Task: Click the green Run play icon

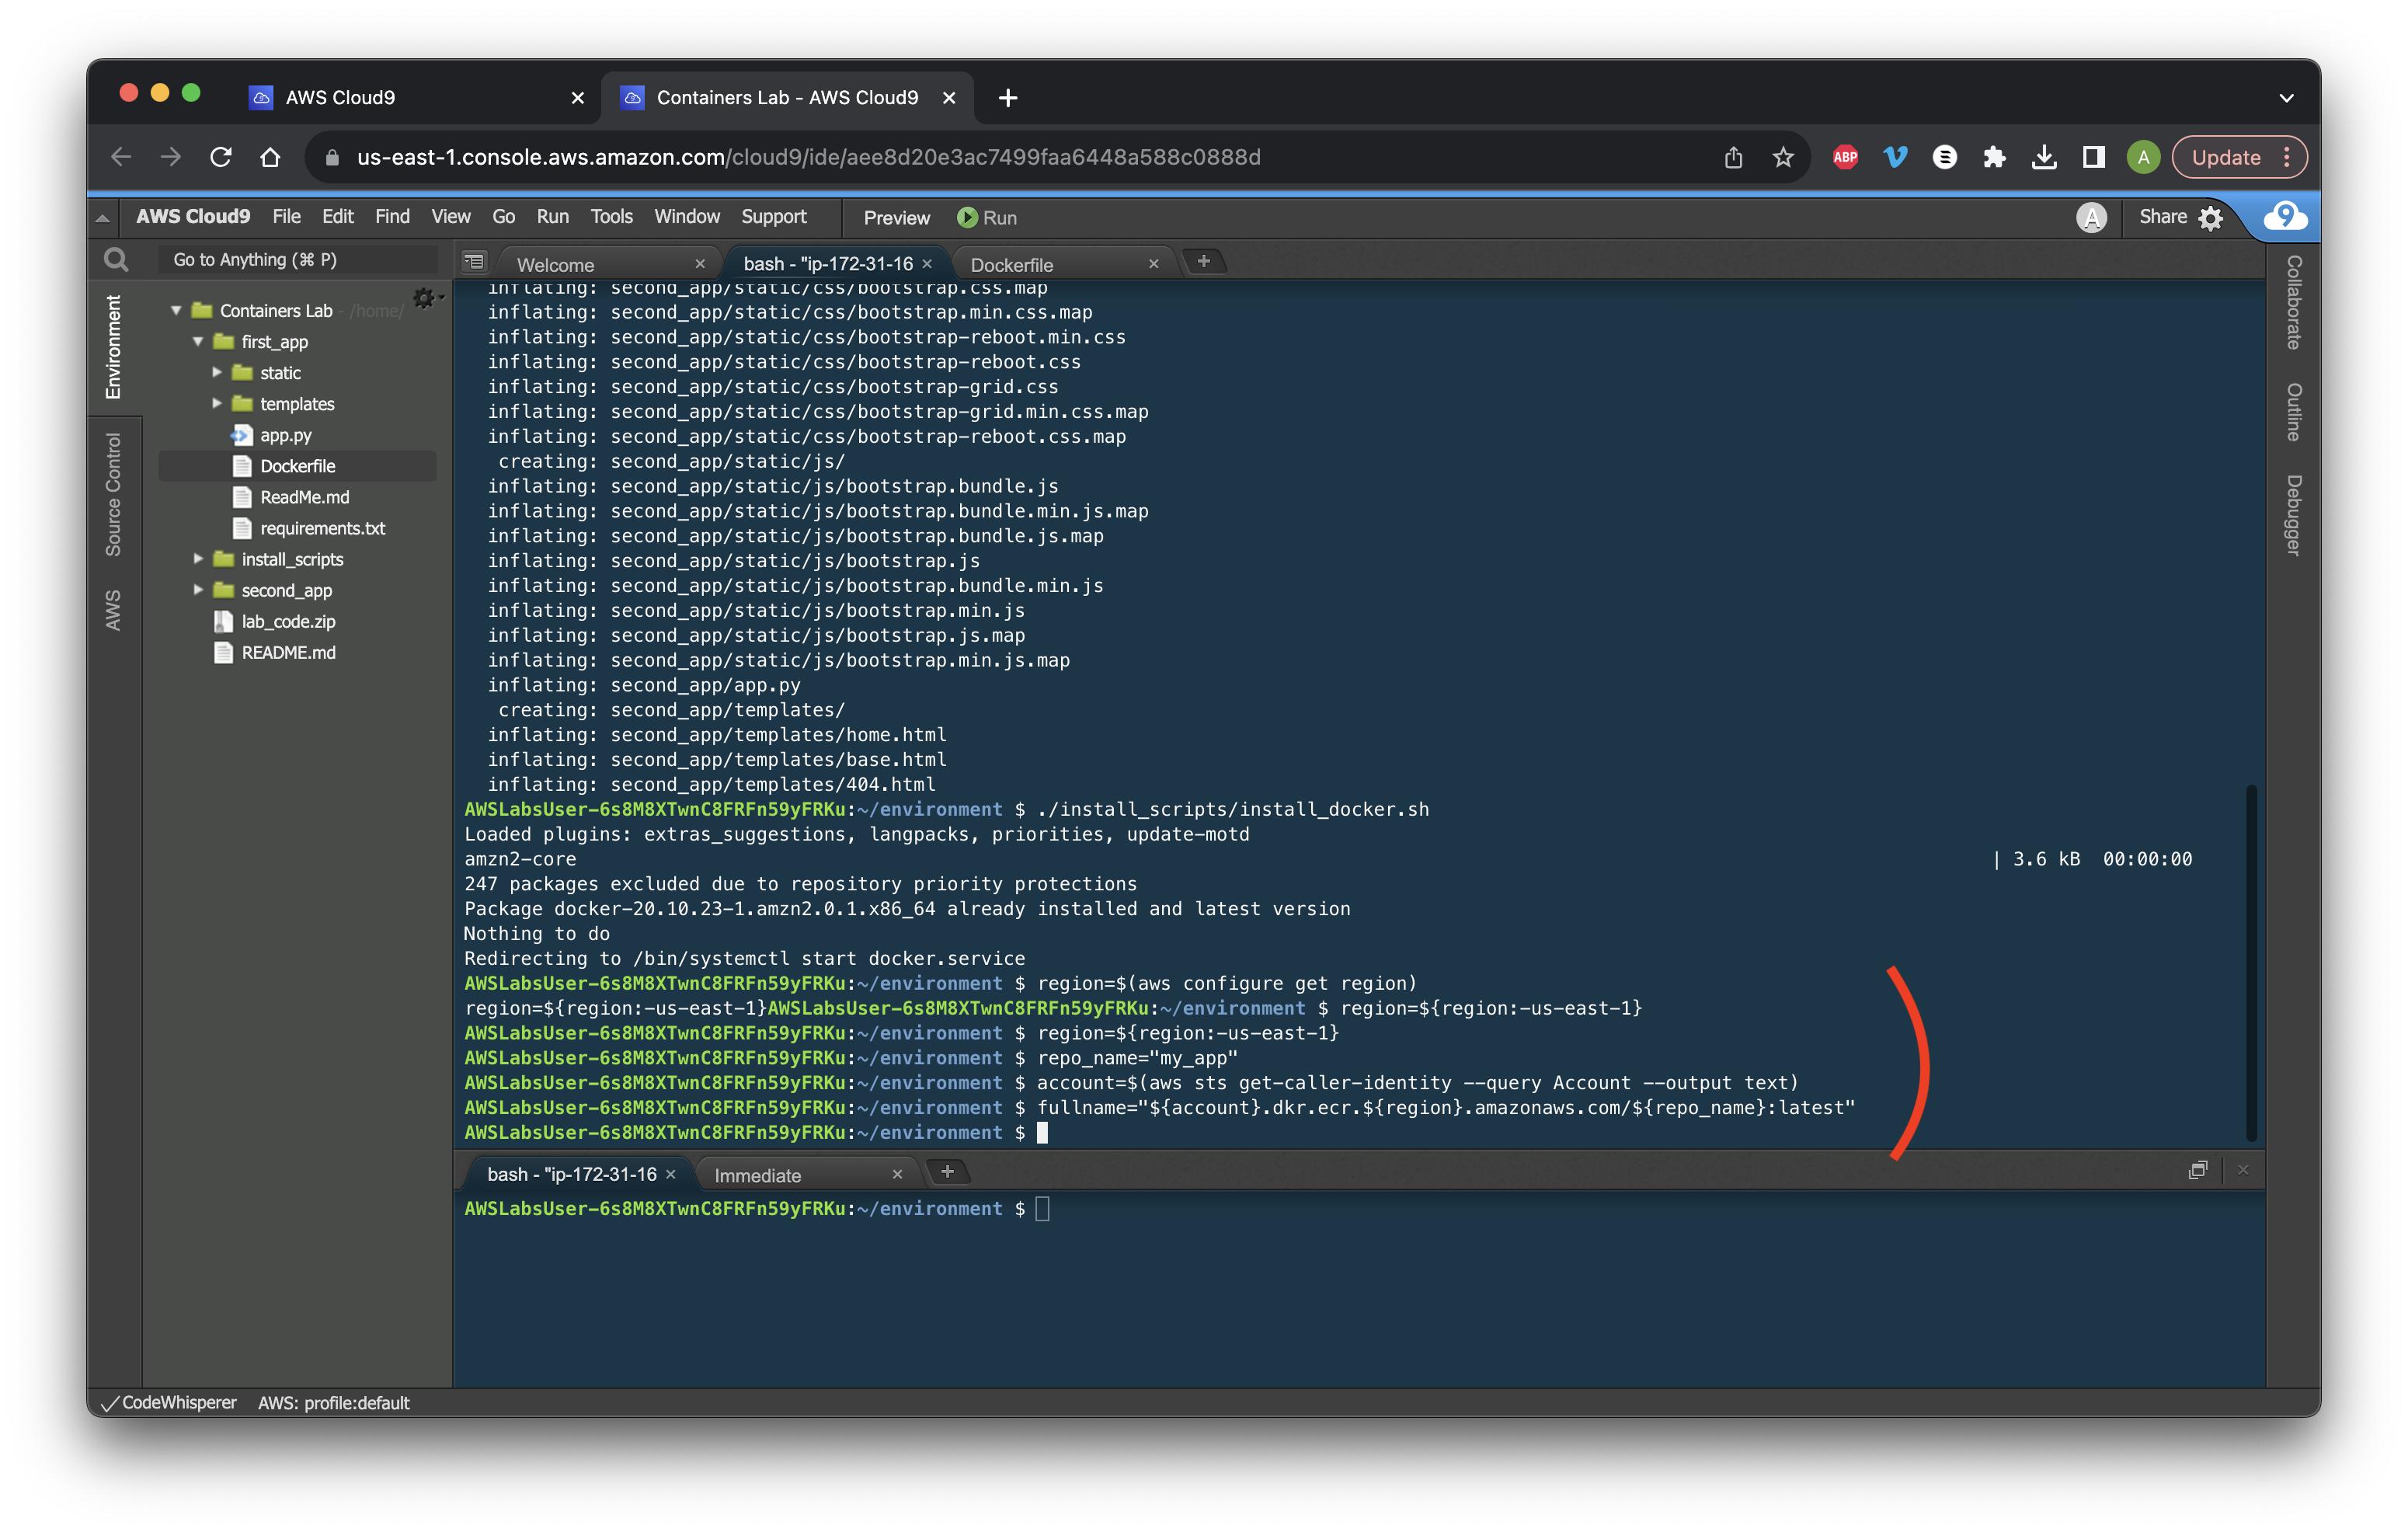Action: pyautogui.click(x=966, y=218)
